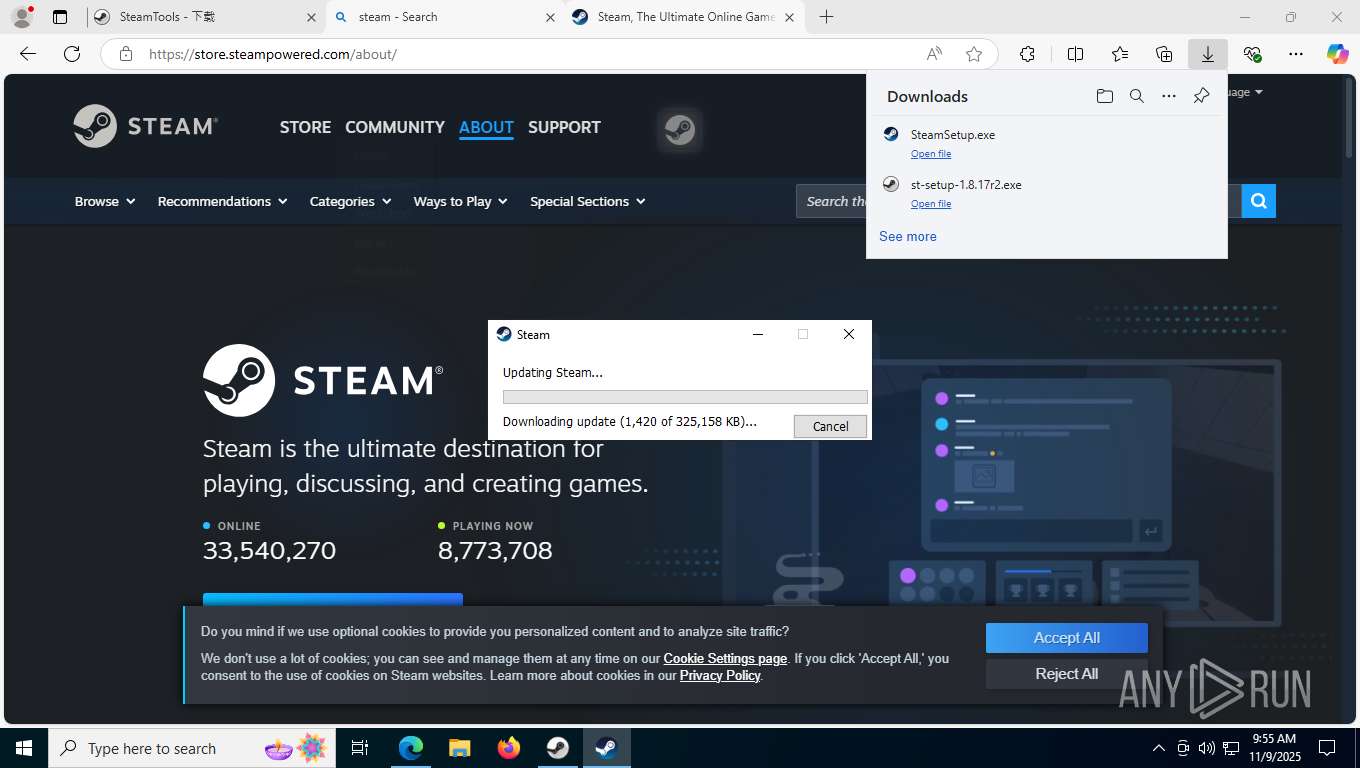Image resolution: width=1360 pixels, height=768 pixels.
Task: Open the Favorites list icon
Action: (1120, 54)
